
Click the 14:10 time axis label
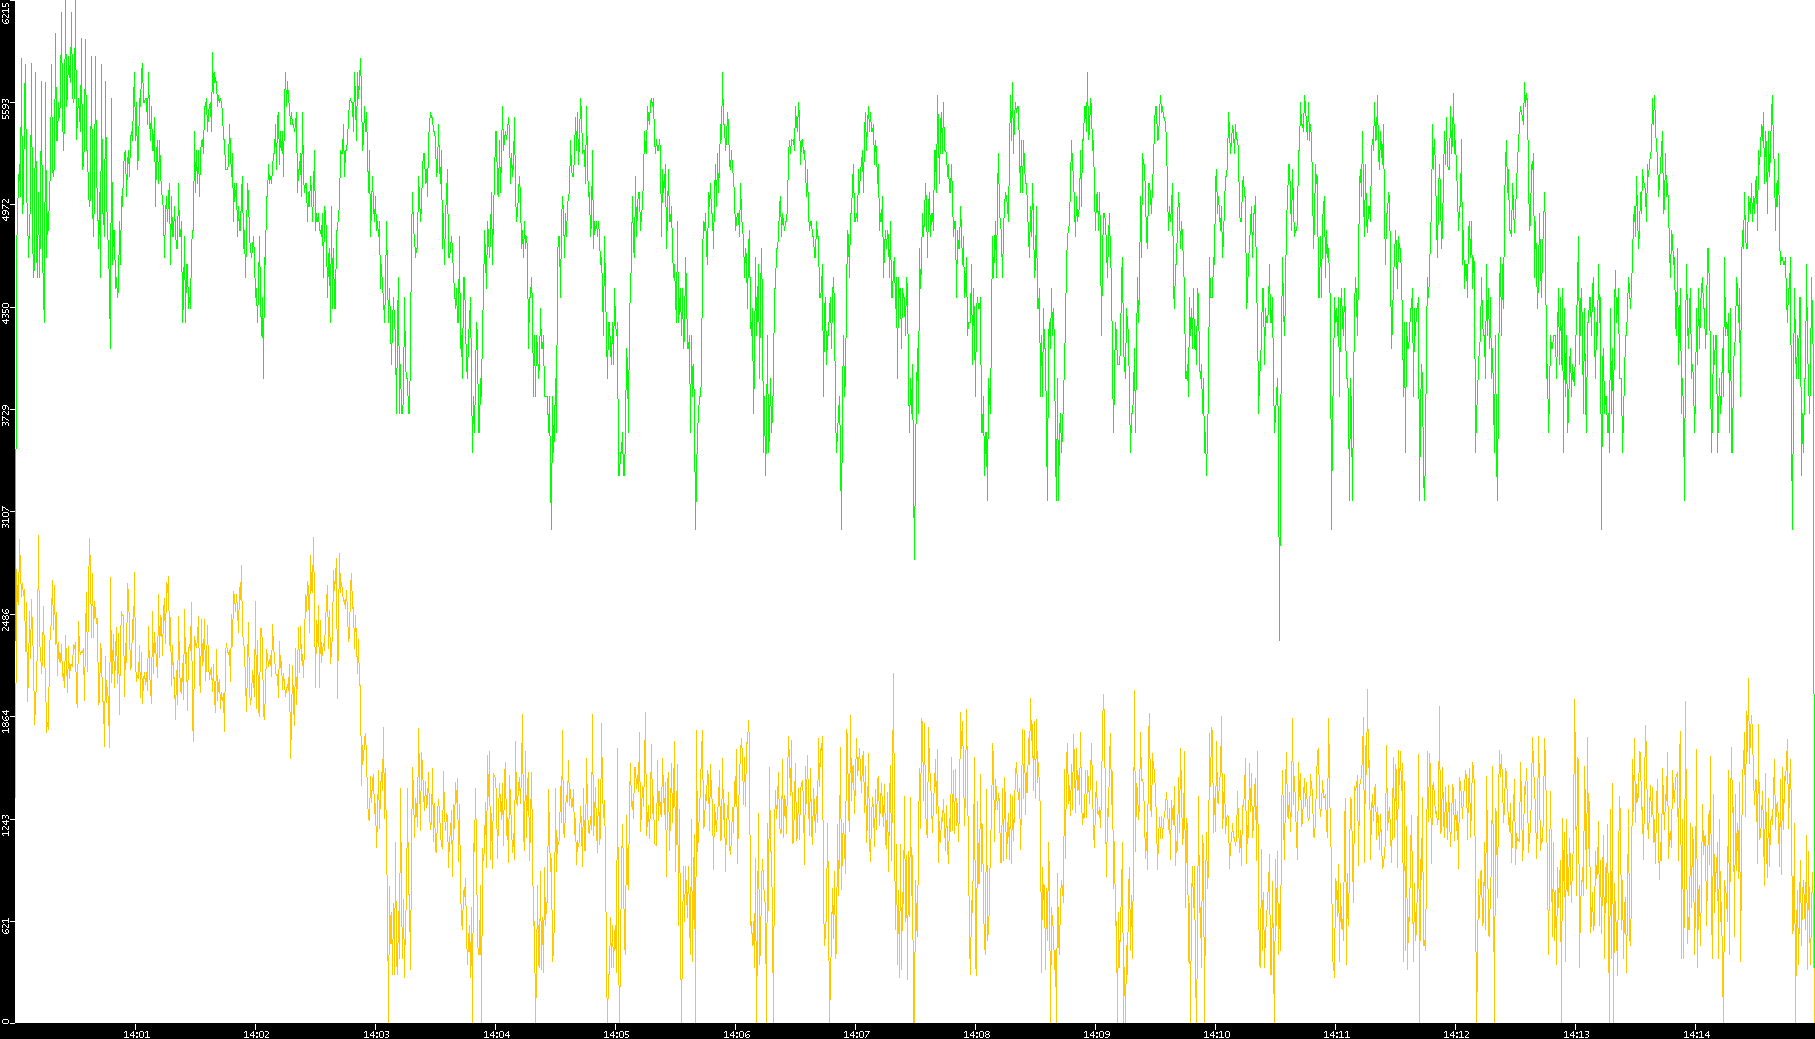click(1216, 1033)
